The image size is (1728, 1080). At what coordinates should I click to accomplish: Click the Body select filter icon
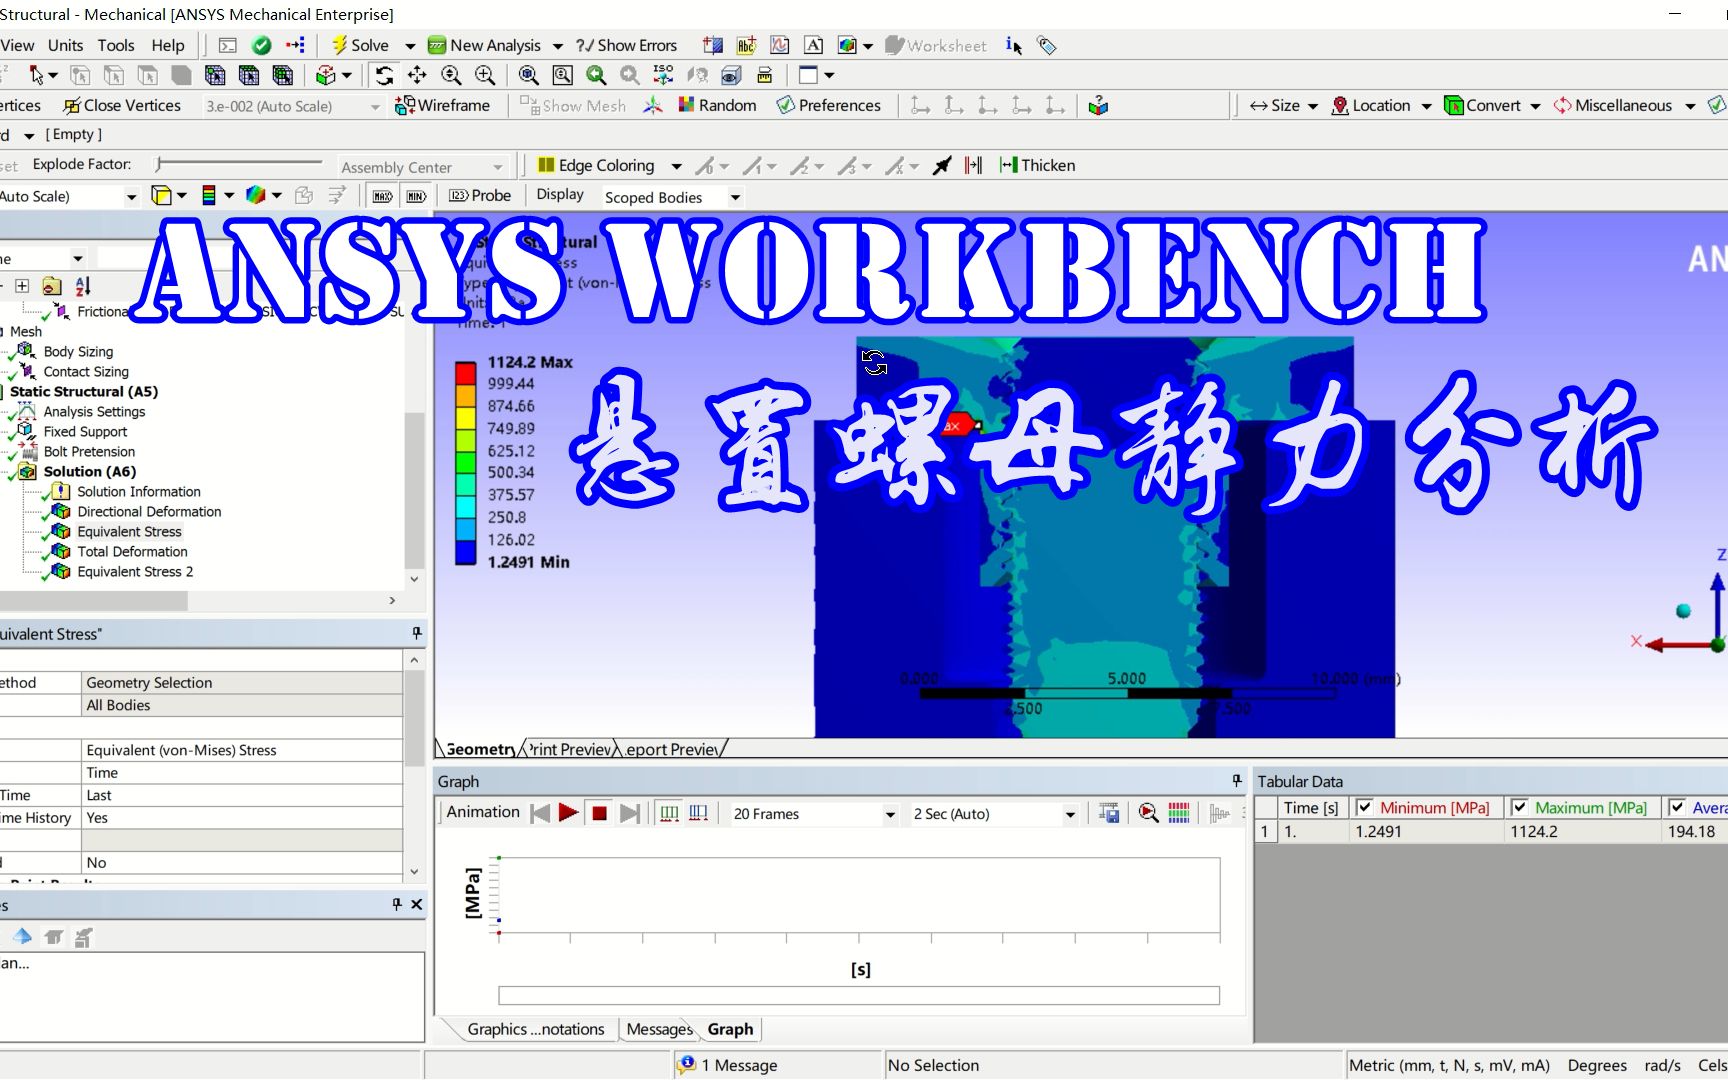tap(181, 75)
